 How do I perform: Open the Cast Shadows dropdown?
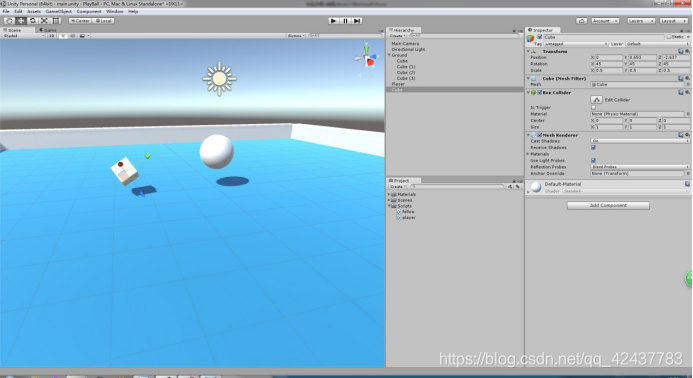click(640, 141)
